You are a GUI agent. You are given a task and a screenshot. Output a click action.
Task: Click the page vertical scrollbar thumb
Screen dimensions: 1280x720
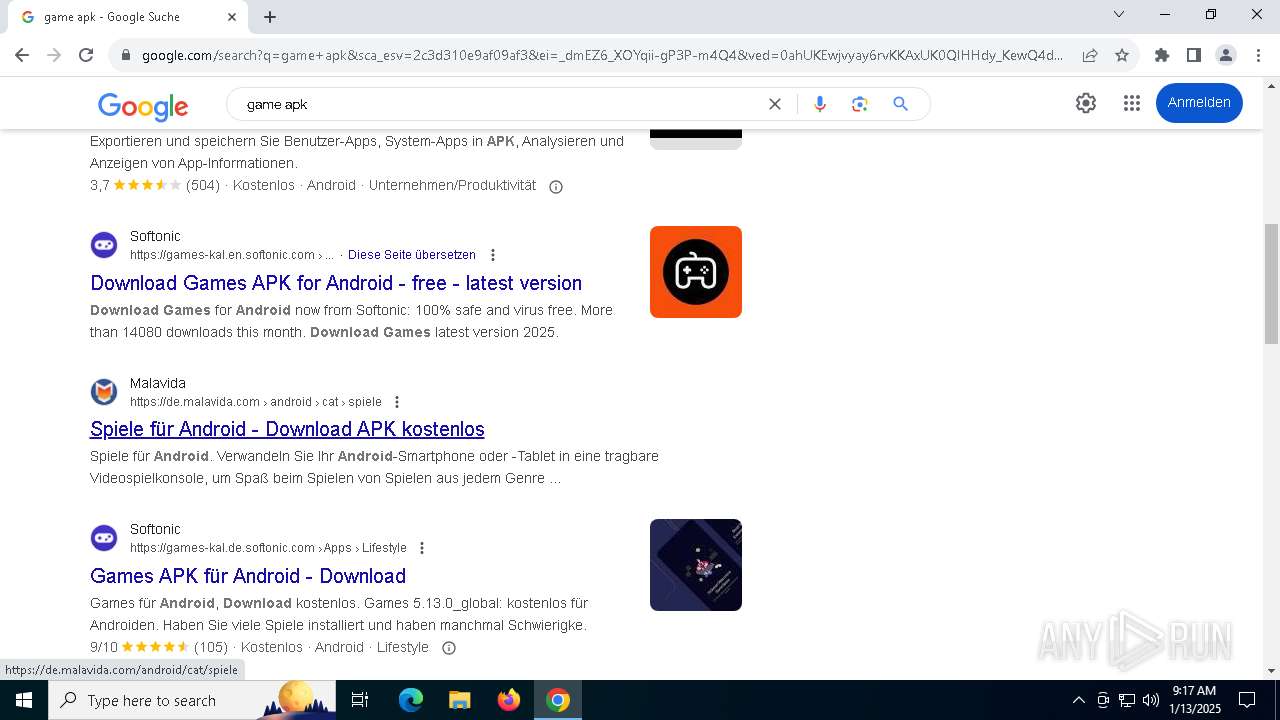(x=1271, y=284)
